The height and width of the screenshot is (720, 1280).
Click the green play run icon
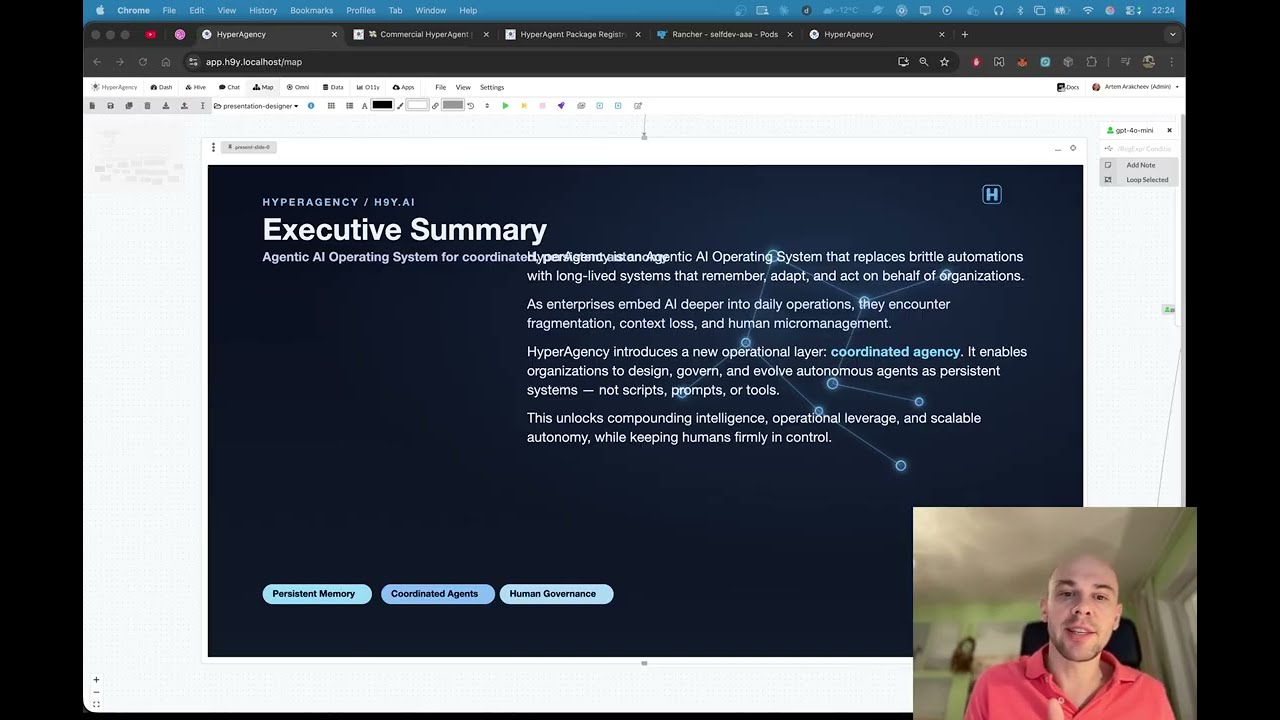(x=505, y=105)
